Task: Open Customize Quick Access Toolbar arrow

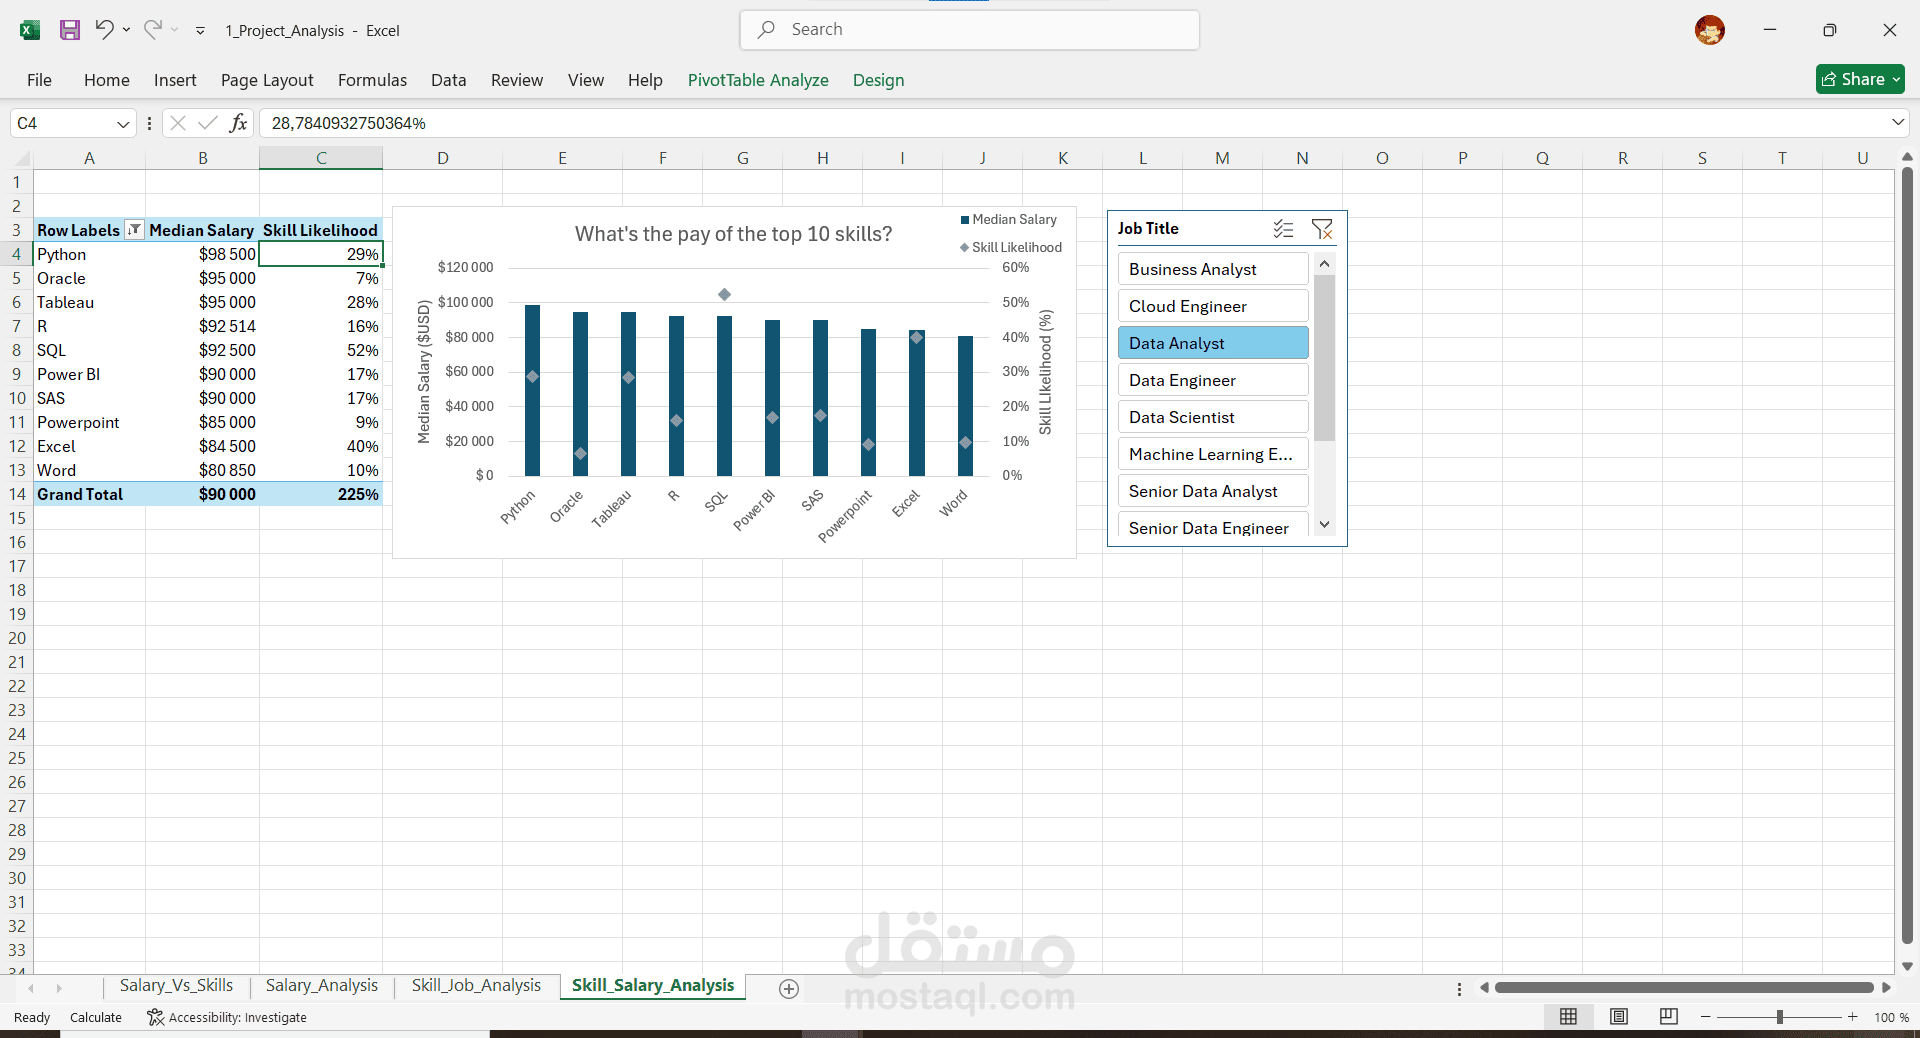Action: click(x=200, y=31)
